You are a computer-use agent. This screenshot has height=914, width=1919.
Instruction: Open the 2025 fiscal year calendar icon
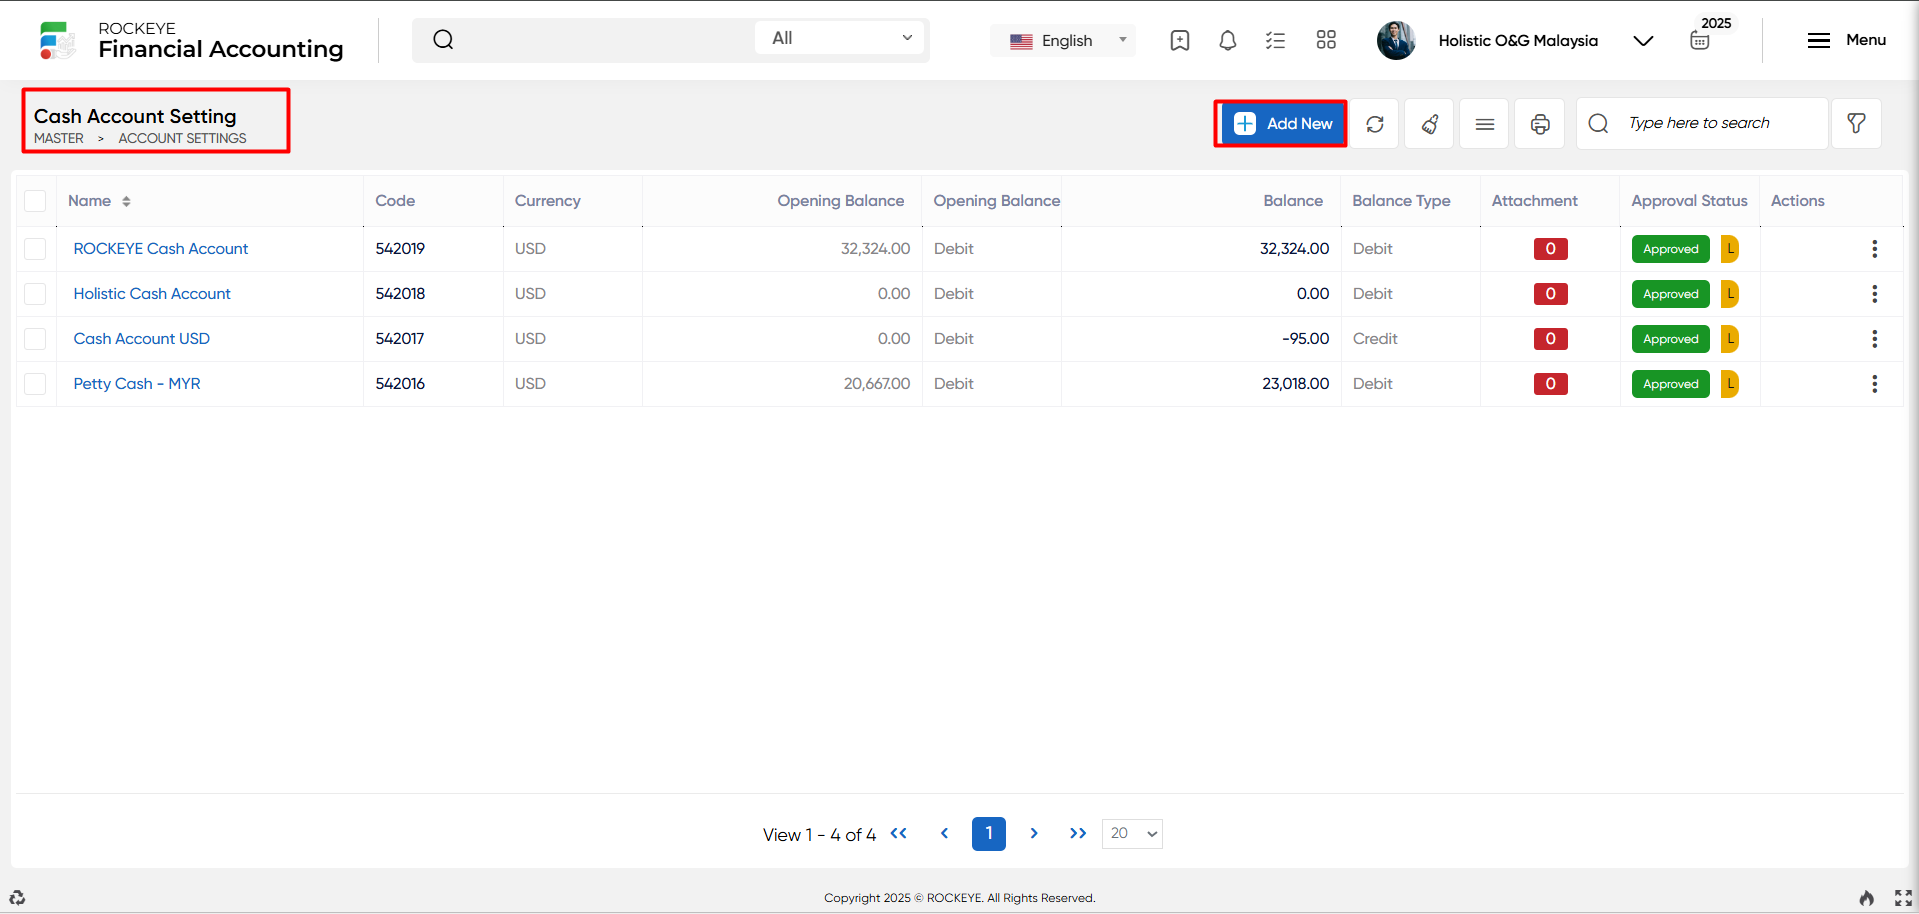[1700, 41]
